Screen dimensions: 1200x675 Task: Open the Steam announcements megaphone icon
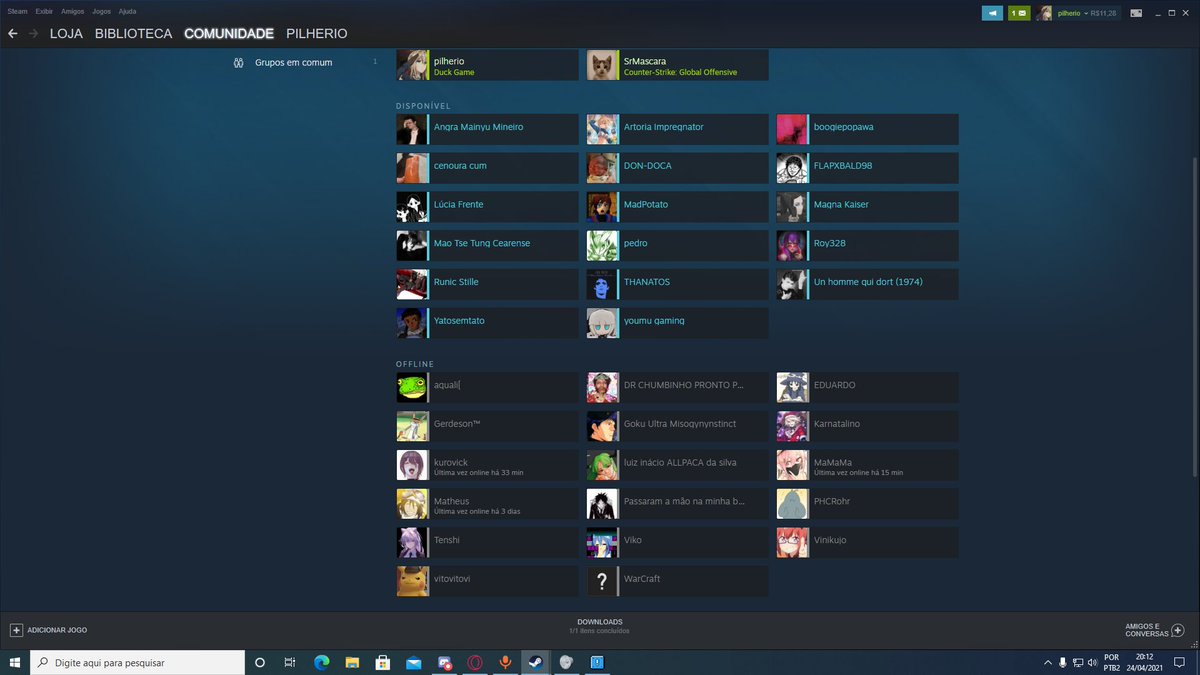(x=992, y=13)
